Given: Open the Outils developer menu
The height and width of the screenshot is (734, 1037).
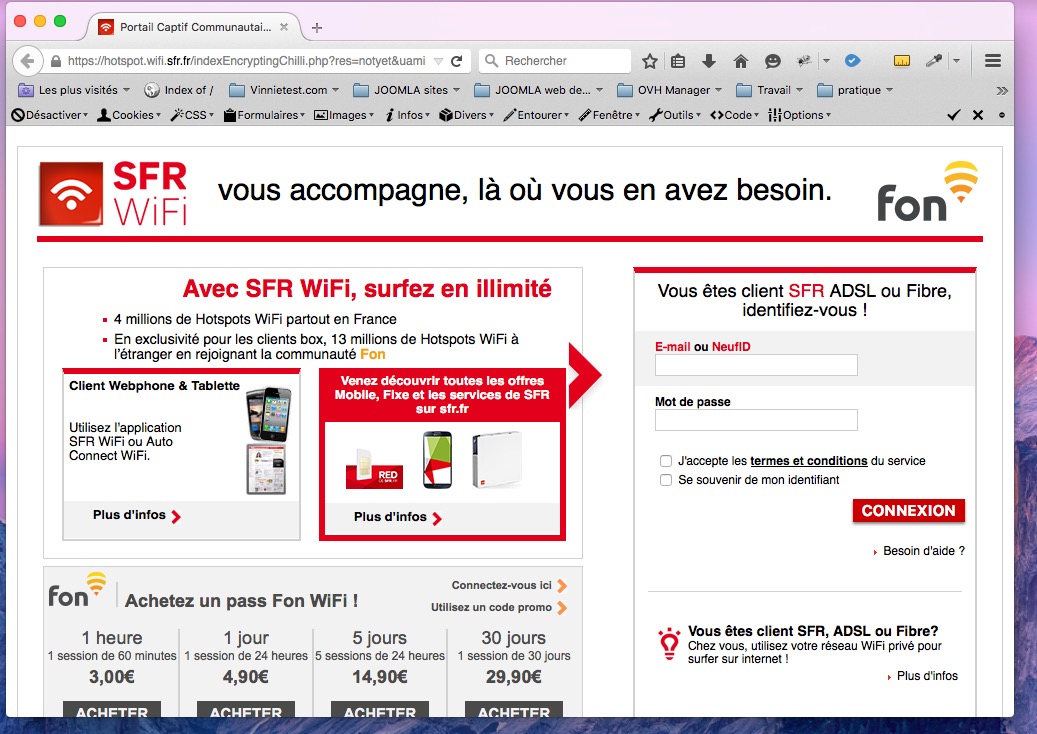Looking at the screenshot, I should pos(675,115).
